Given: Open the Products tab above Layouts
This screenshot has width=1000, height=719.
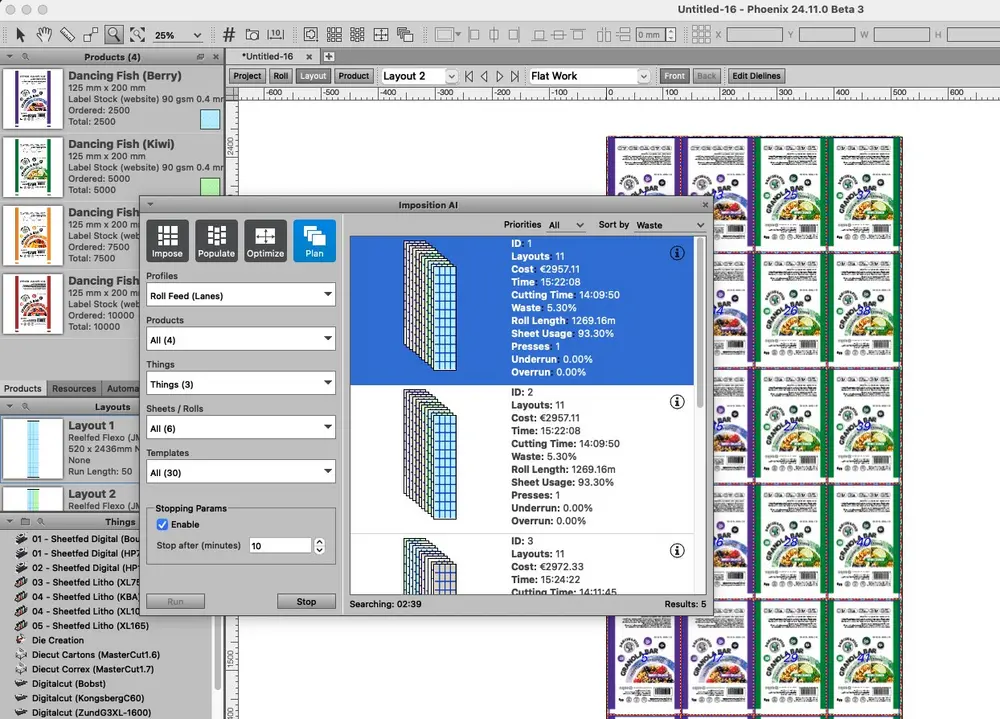Looking at the screenshot, I should point(22,389).
